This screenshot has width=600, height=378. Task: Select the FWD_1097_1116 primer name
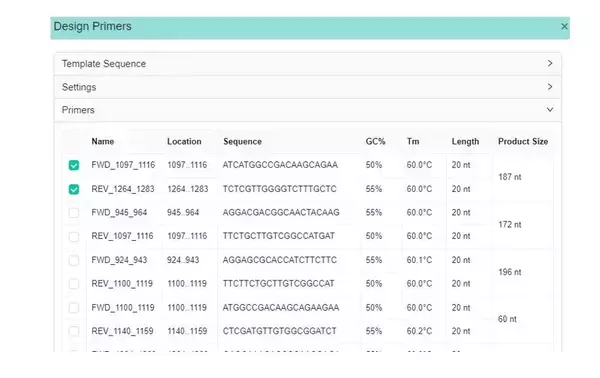[123, 165]
